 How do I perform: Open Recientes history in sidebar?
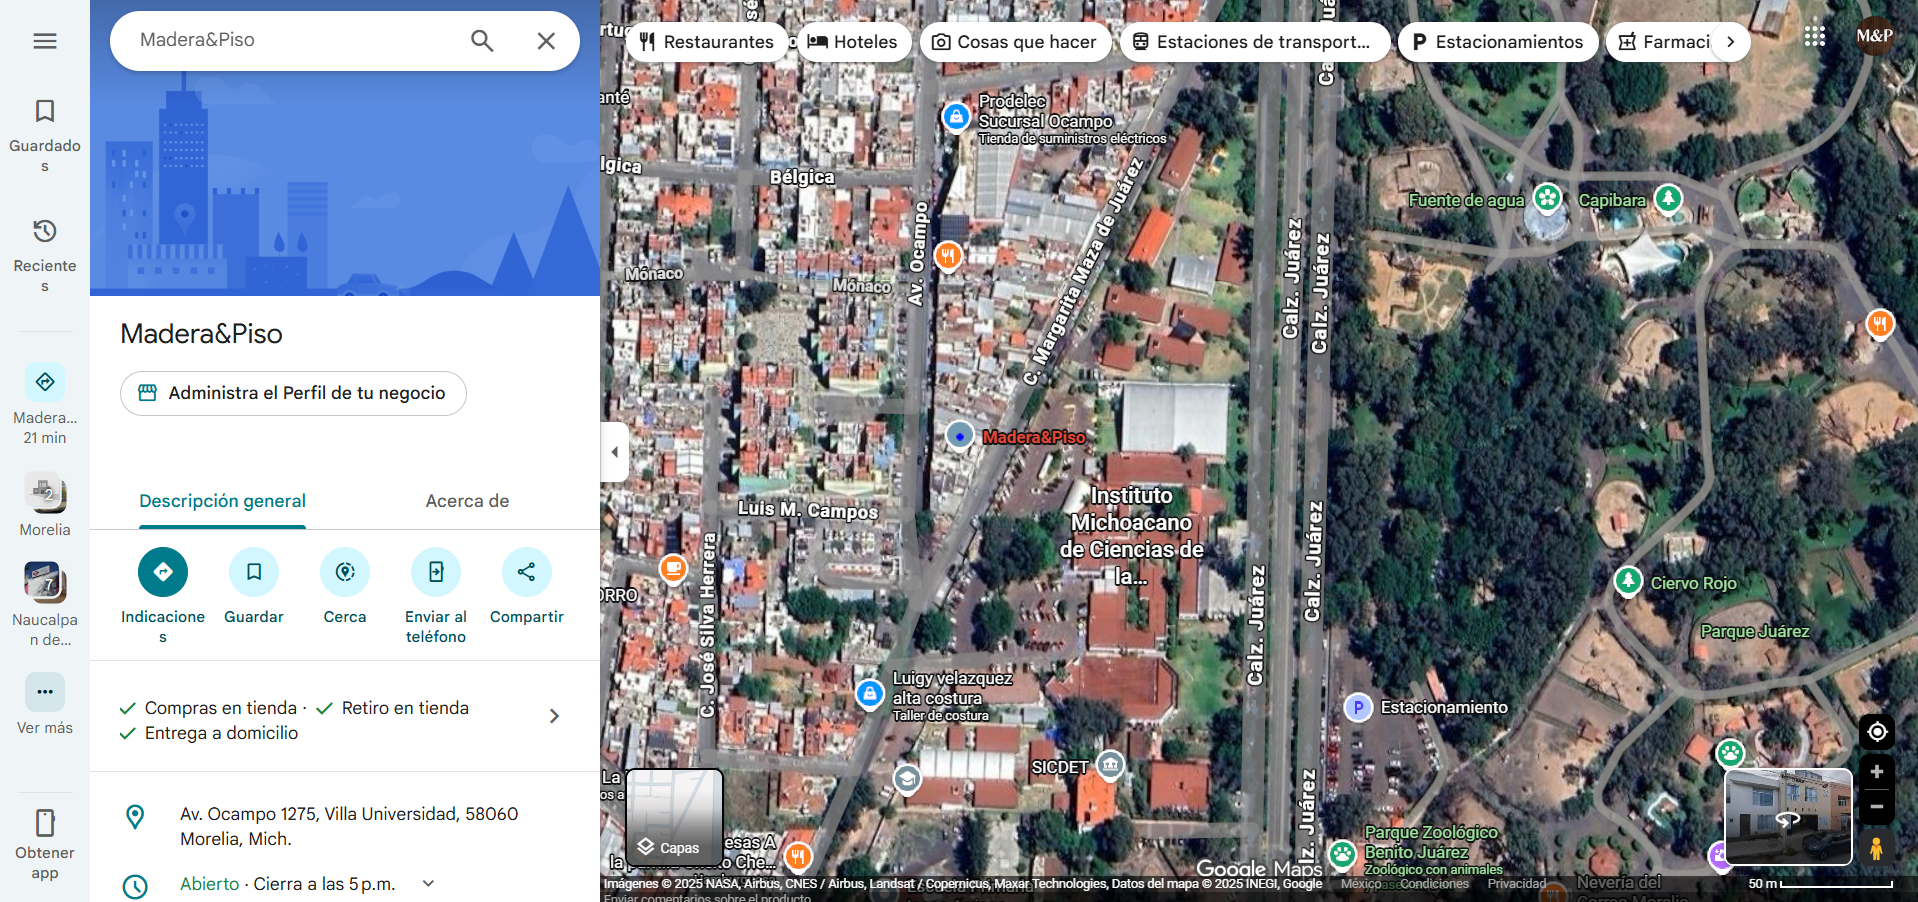(45, 231)
